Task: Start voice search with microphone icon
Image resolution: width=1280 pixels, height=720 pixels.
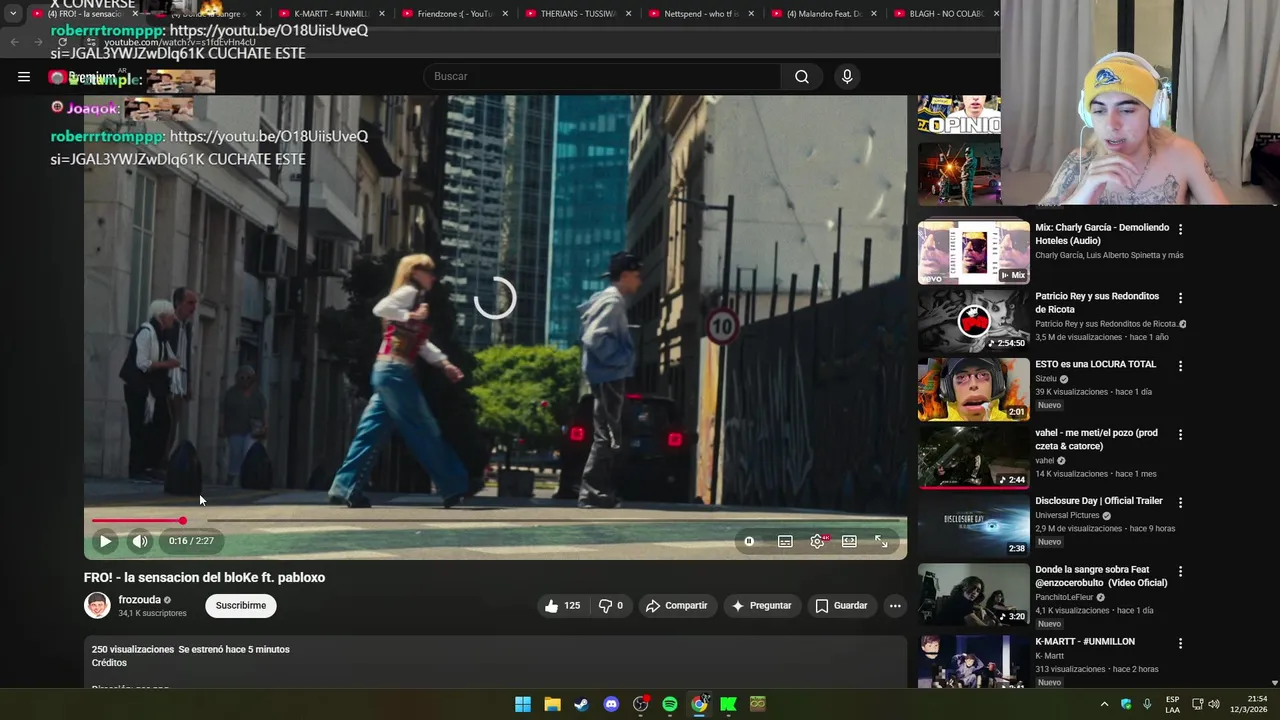Action: pos(847,76)
